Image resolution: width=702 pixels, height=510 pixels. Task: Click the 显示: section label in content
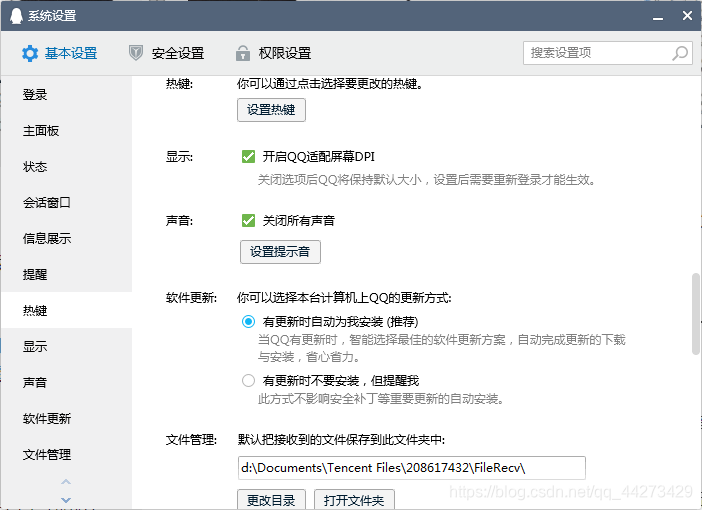(179, 157)
